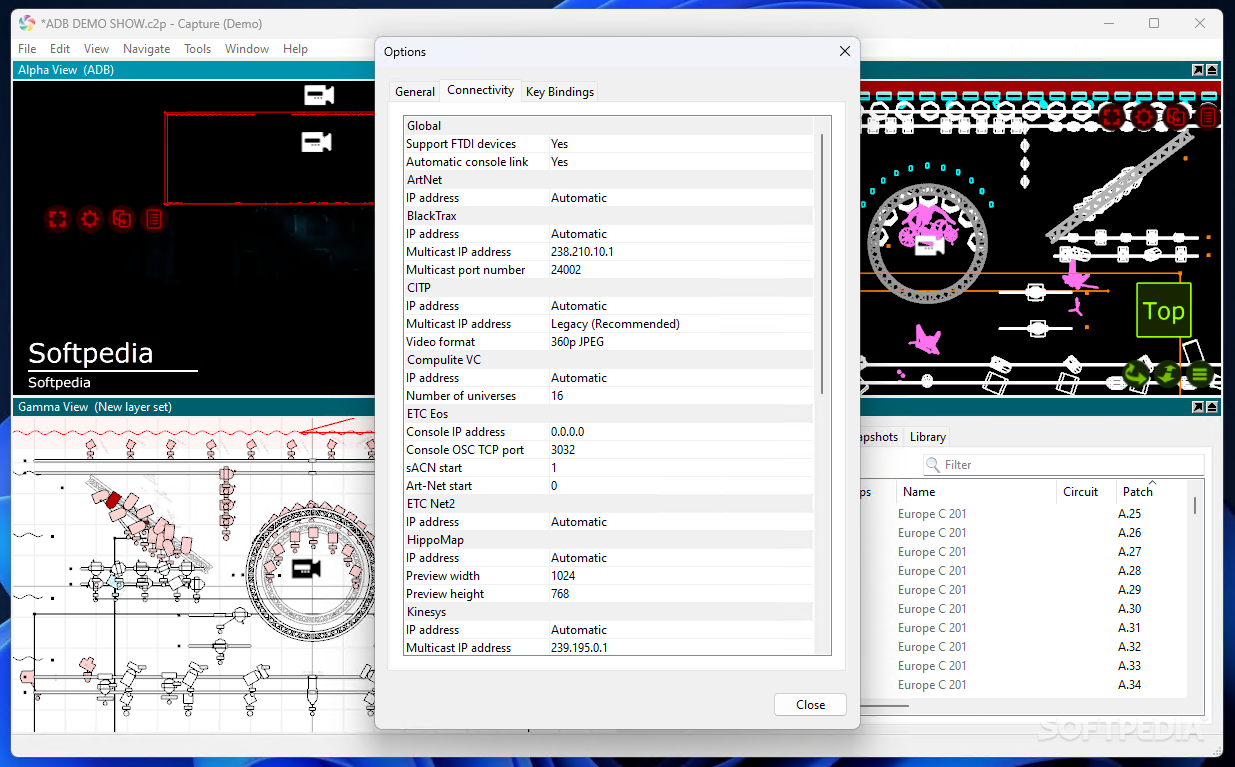Screen dimensions: 1235x767
Task: Sort by the Name column header
Action: pos(976,492)
